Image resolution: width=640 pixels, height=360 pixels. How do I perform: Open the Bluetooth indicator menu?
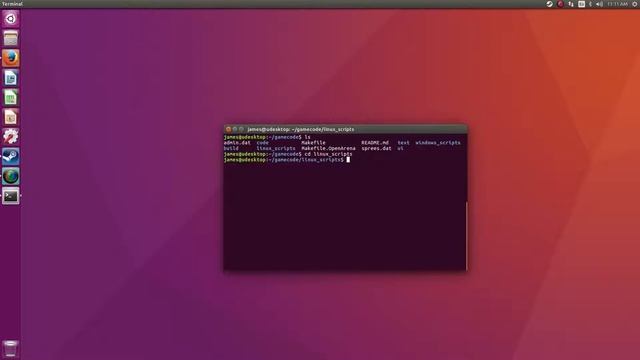pyautogui.click(x=590, y=4)
